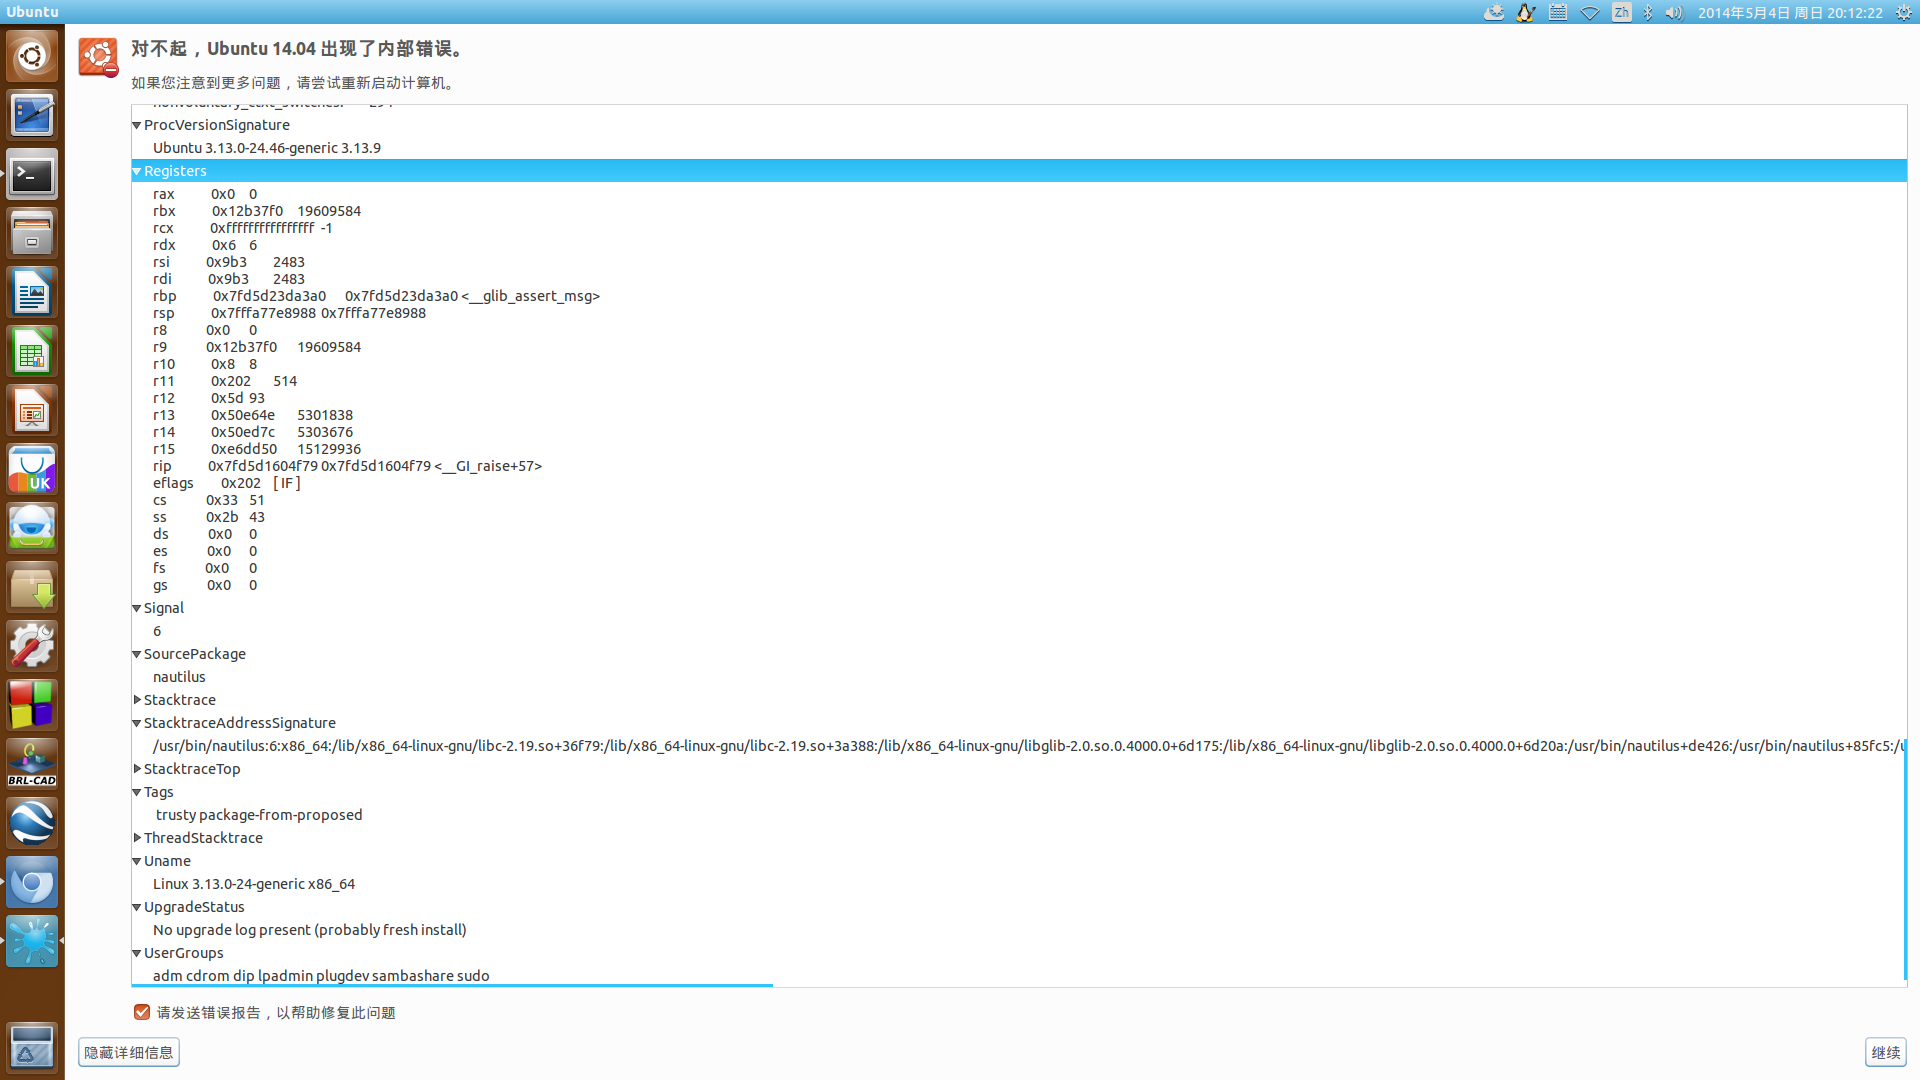The width and height of the screenshot is (1920, 1080).
Task: Collapse the Registers section
Action: (x=137, y=171)
